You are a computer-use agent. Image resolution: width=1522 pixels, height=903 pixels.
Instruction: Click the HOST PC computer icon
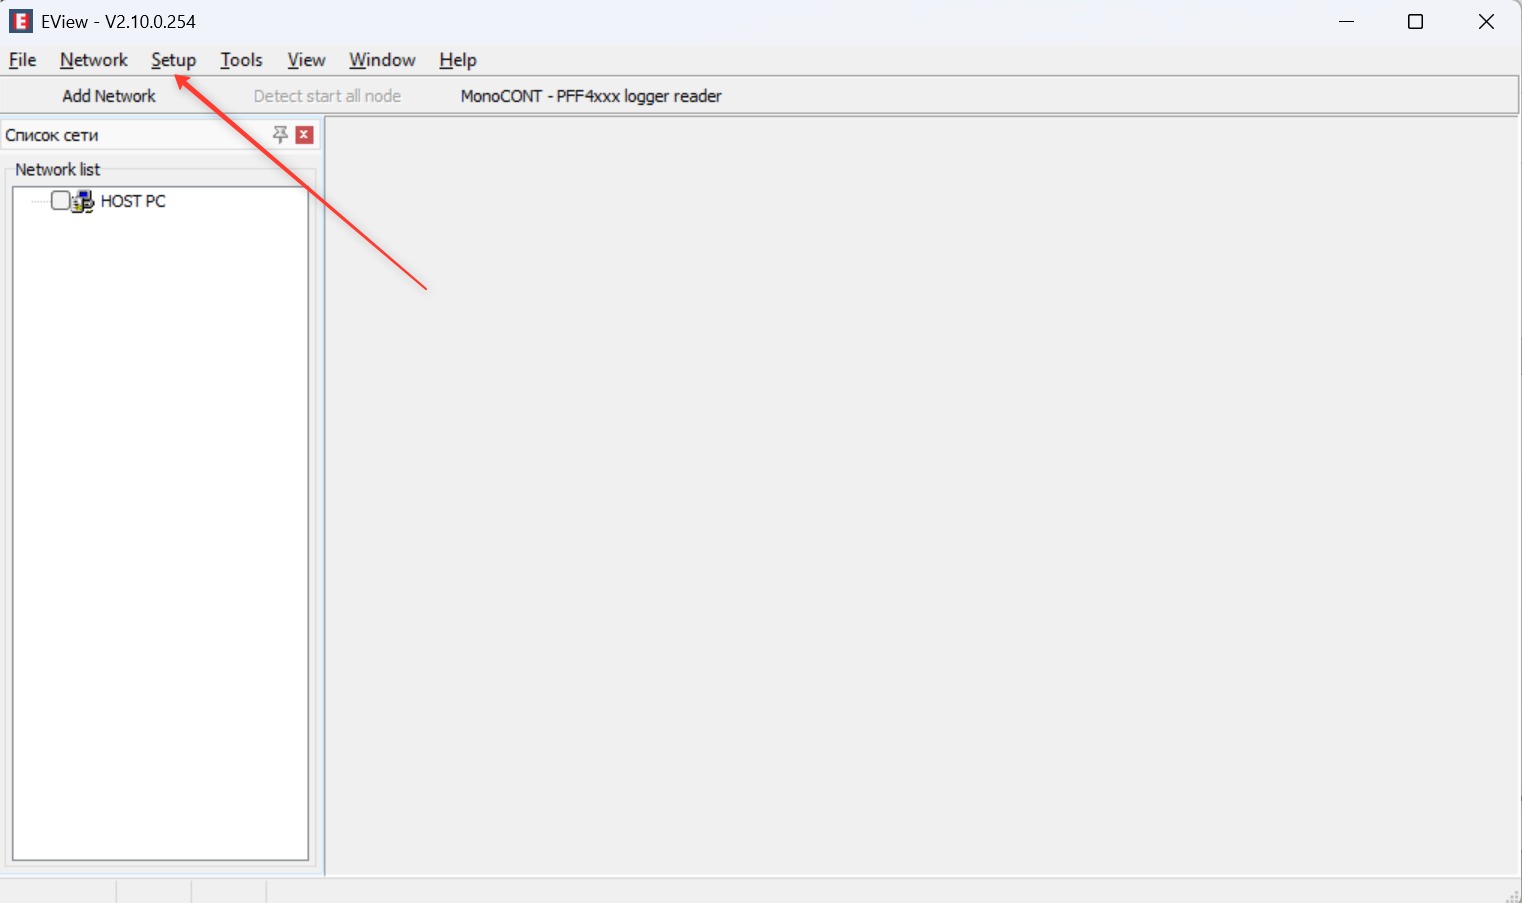click(83, 201)
